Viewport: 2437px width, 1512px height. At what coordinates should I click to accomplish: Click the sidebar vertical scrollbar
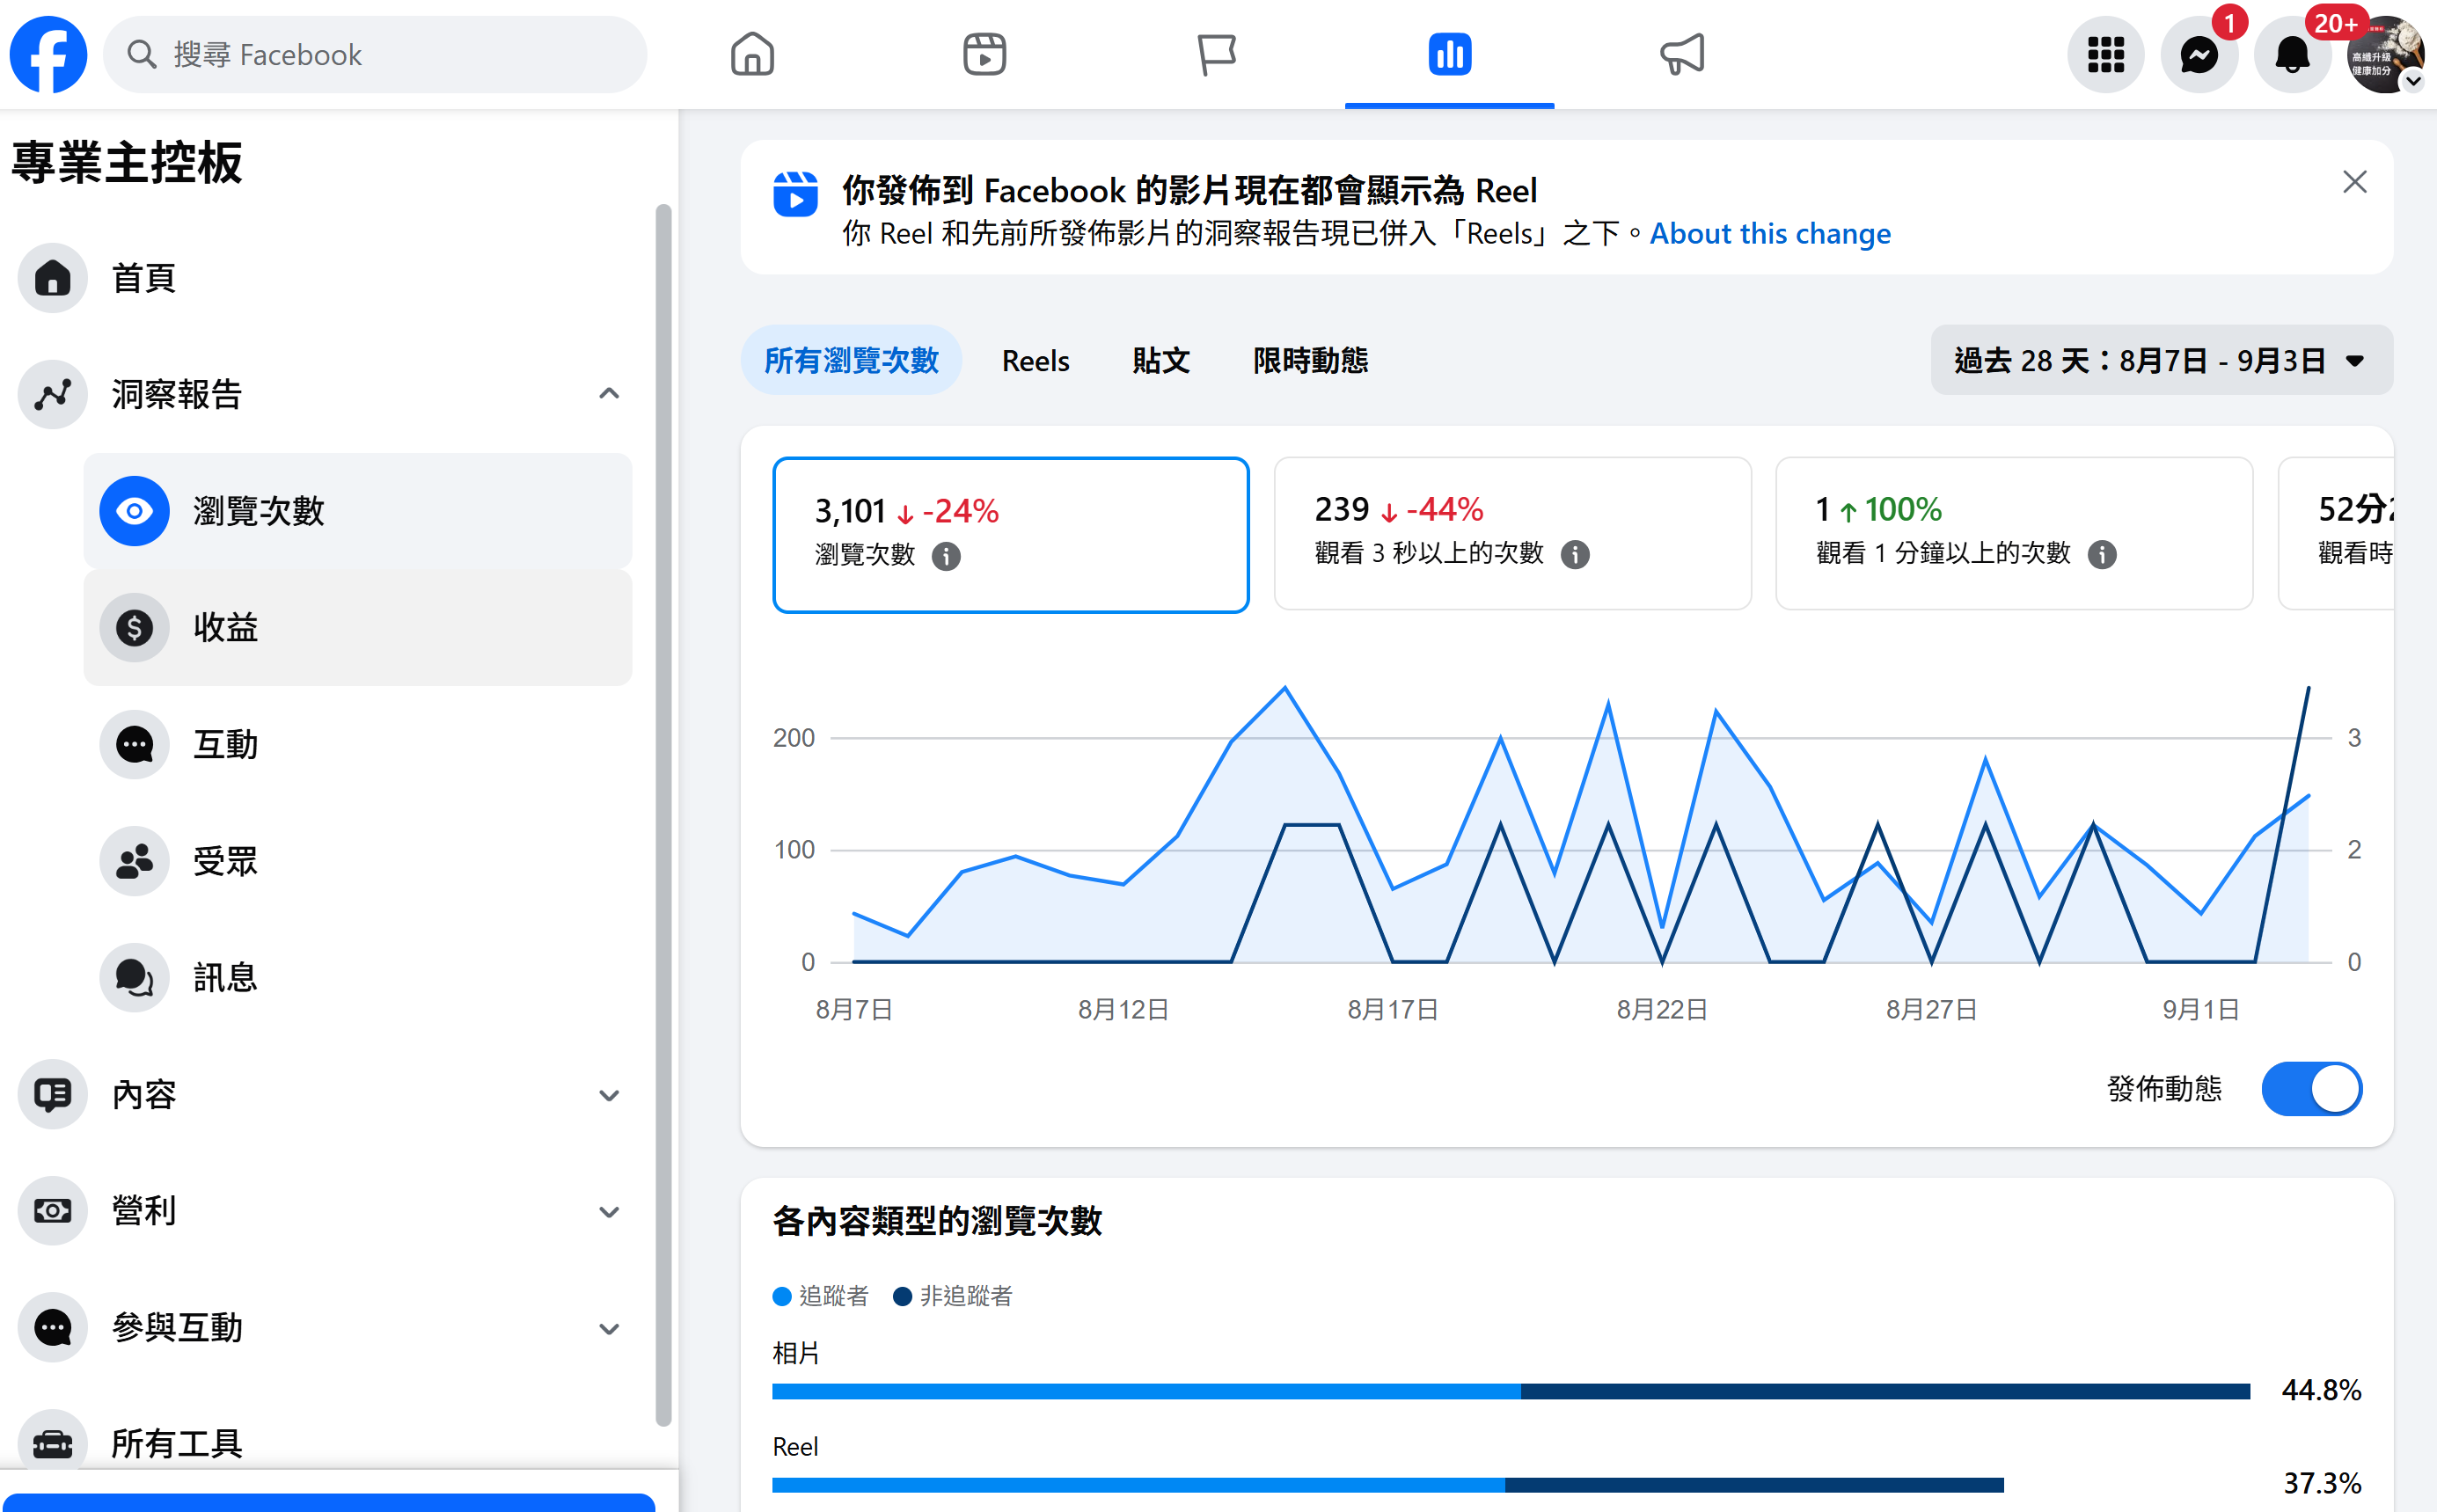pyautogui.click(x=663, y=815)
